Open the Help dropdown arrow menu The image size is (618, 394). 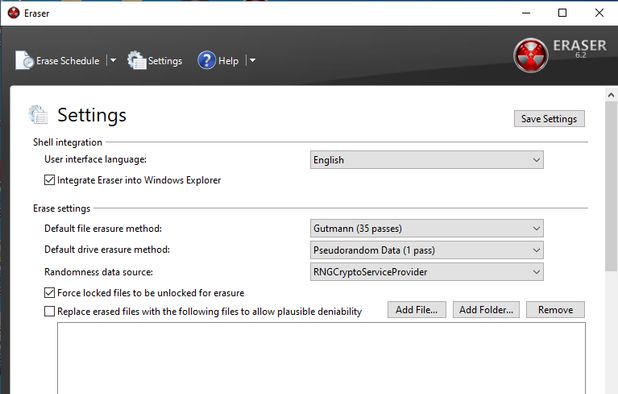(253, 60)
